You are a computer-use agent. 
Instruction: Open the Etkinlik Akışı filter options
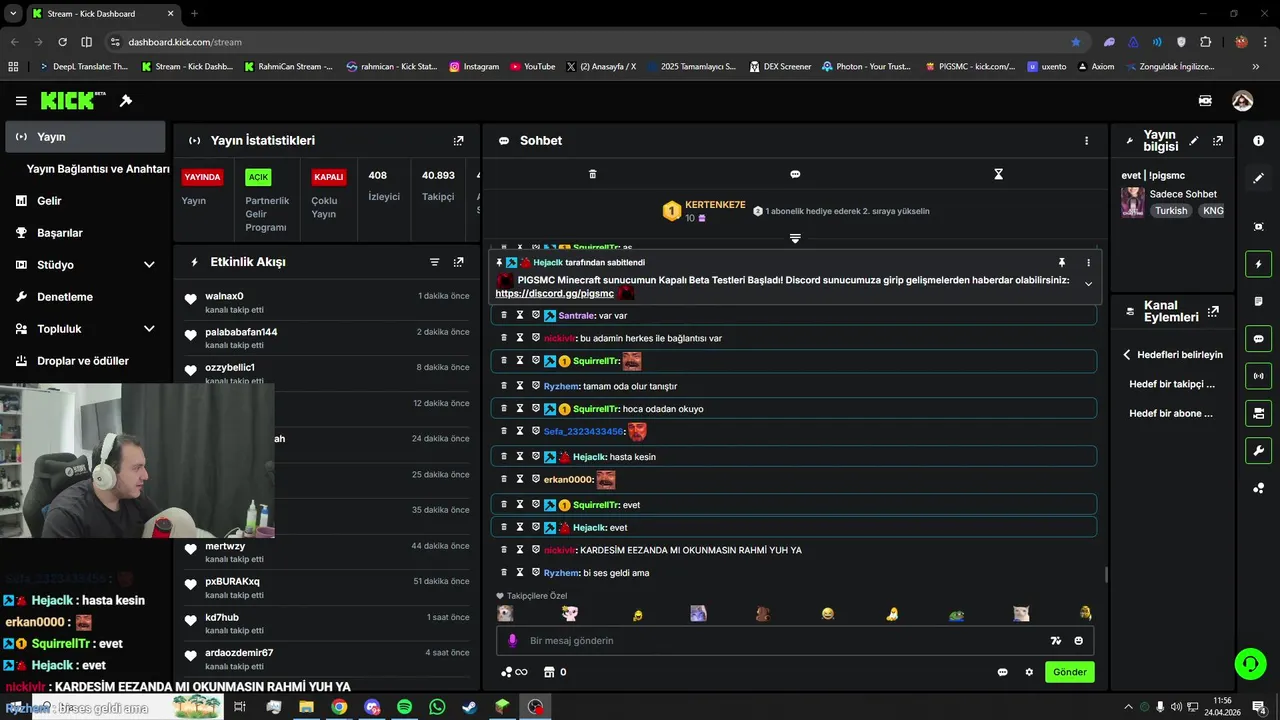click(x=434, y=262)
